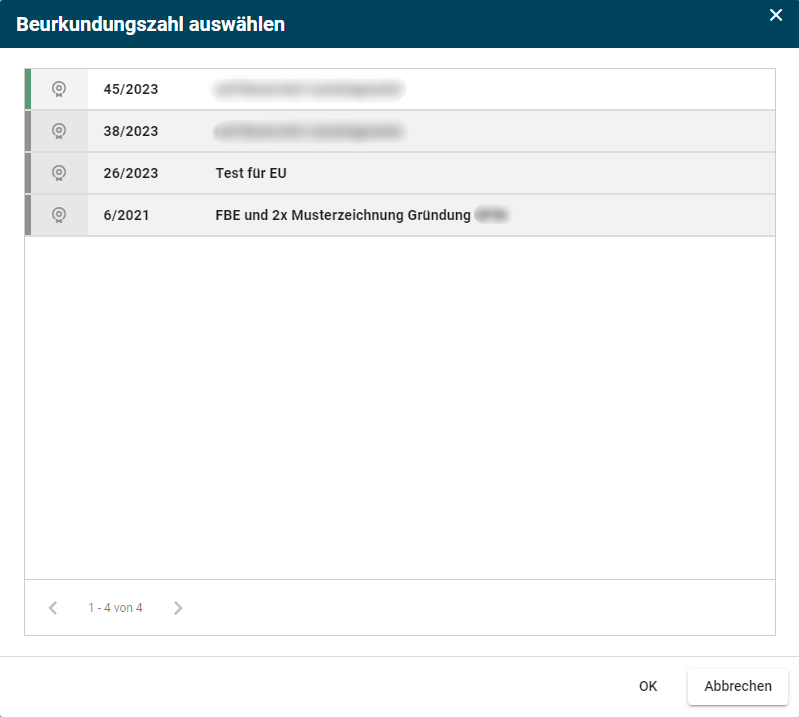The image size is (799, 717).
Task: Click the blurred description in row 45/2023
Action: pyautogui.click(x=308, y=90)
